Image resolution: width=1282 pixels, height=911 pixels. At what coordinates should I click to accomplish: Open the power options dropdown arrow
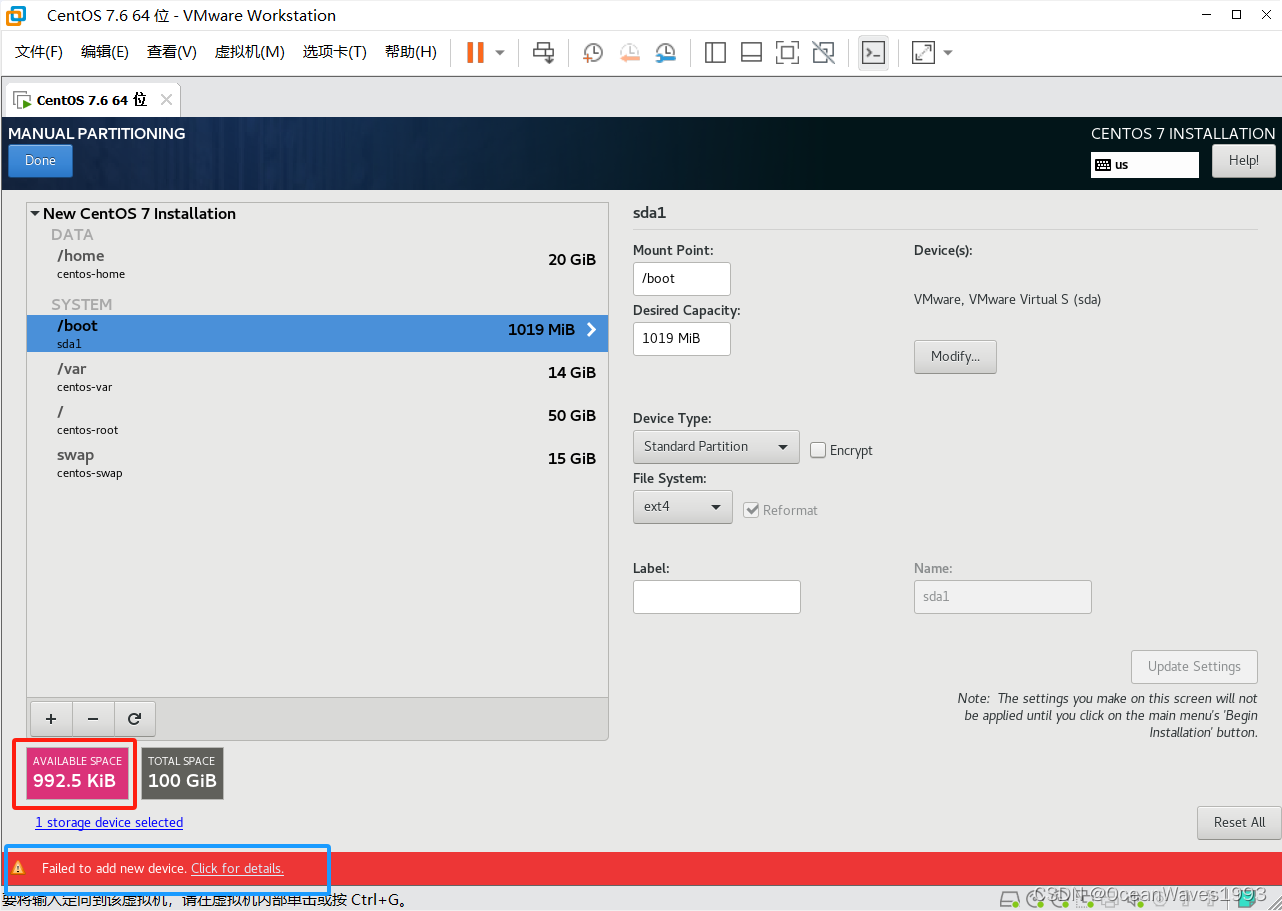(x=500, y=53)
